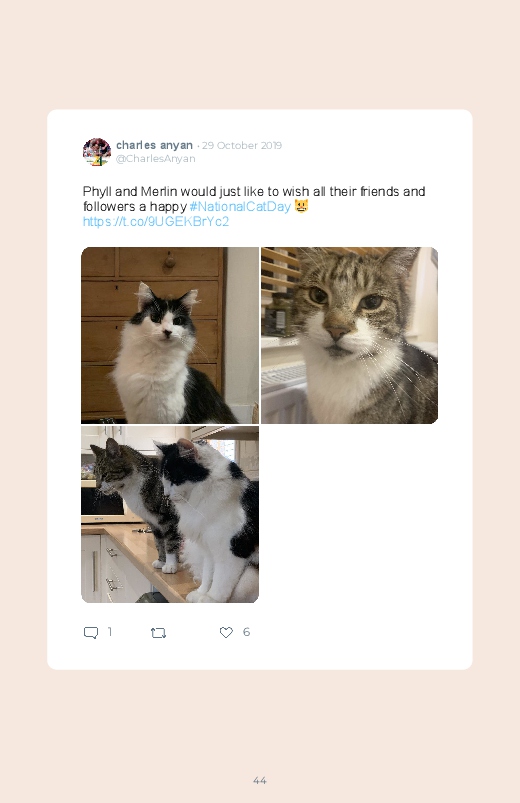This screenshot has height=803, width=520.
Task: Like the tweet with the heart icon
Action: (226, 632)
